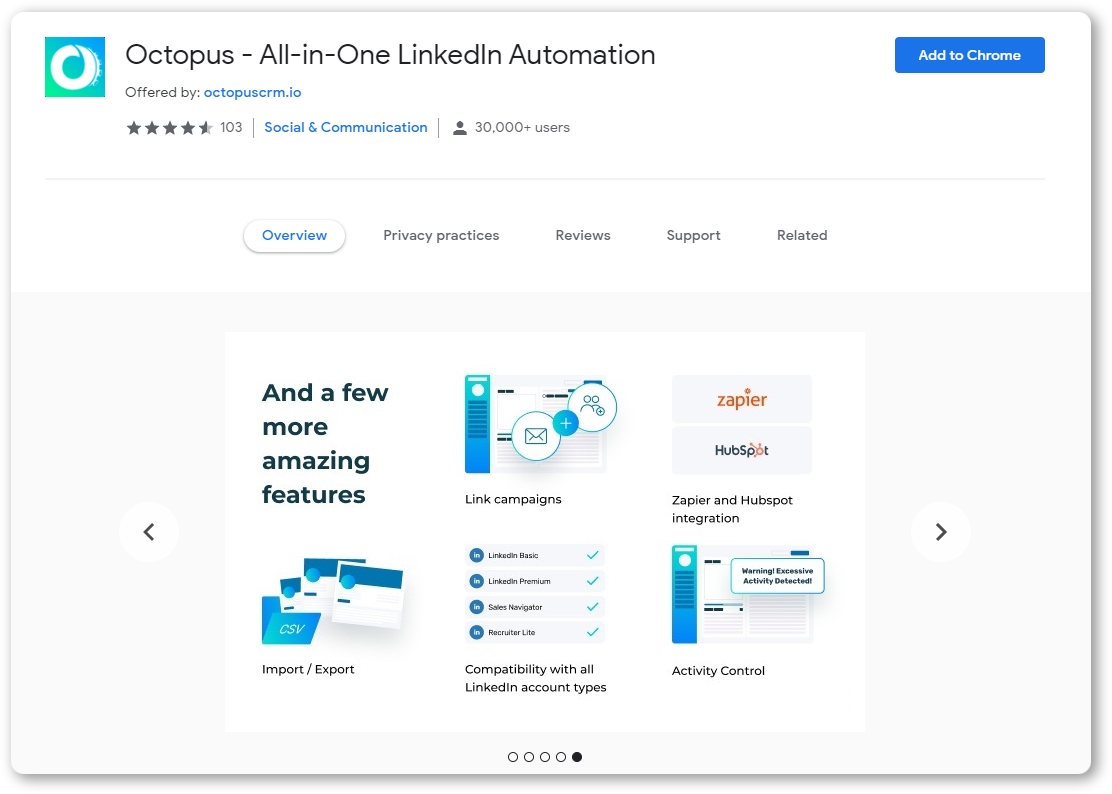Open the octopuscrm.io publisher link

(252, 92)
